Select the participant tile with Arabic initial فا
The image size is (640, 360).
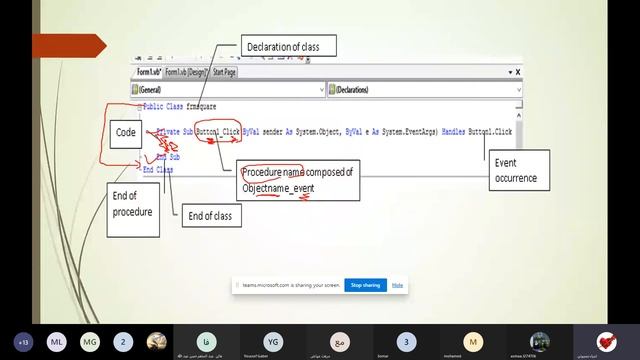(x=207, y=342)
